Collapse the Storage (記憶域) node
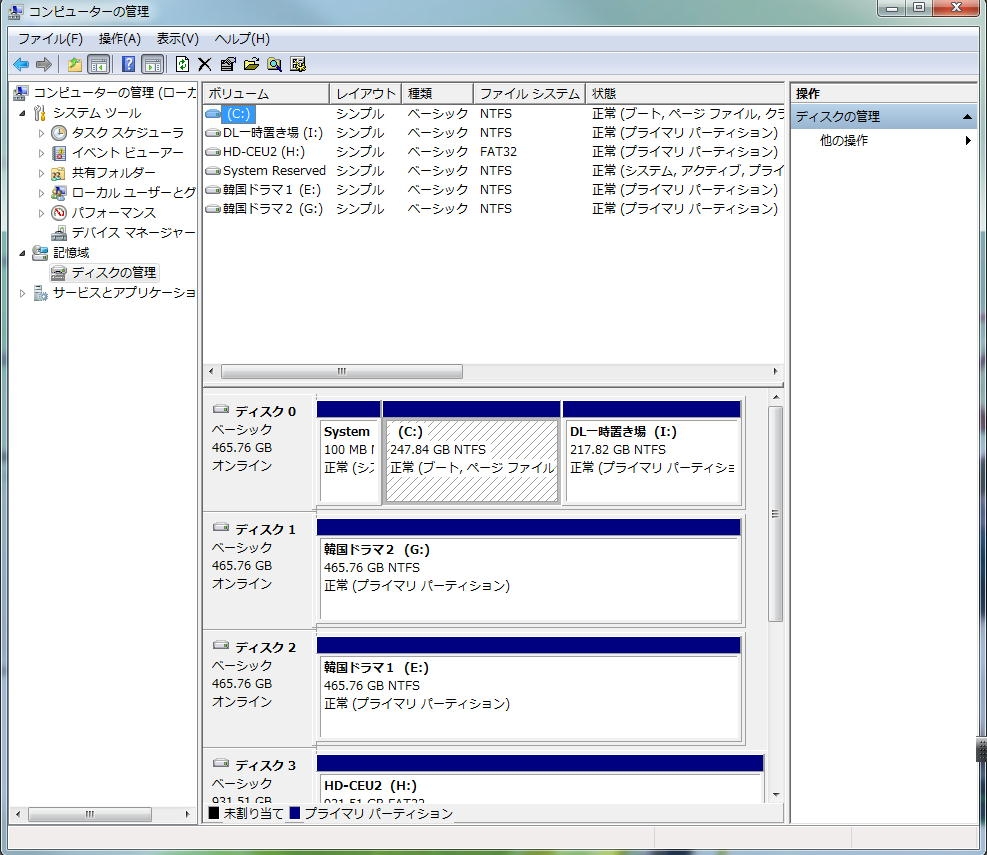Screen dimensions: 987x855 [x=22, y=253]
